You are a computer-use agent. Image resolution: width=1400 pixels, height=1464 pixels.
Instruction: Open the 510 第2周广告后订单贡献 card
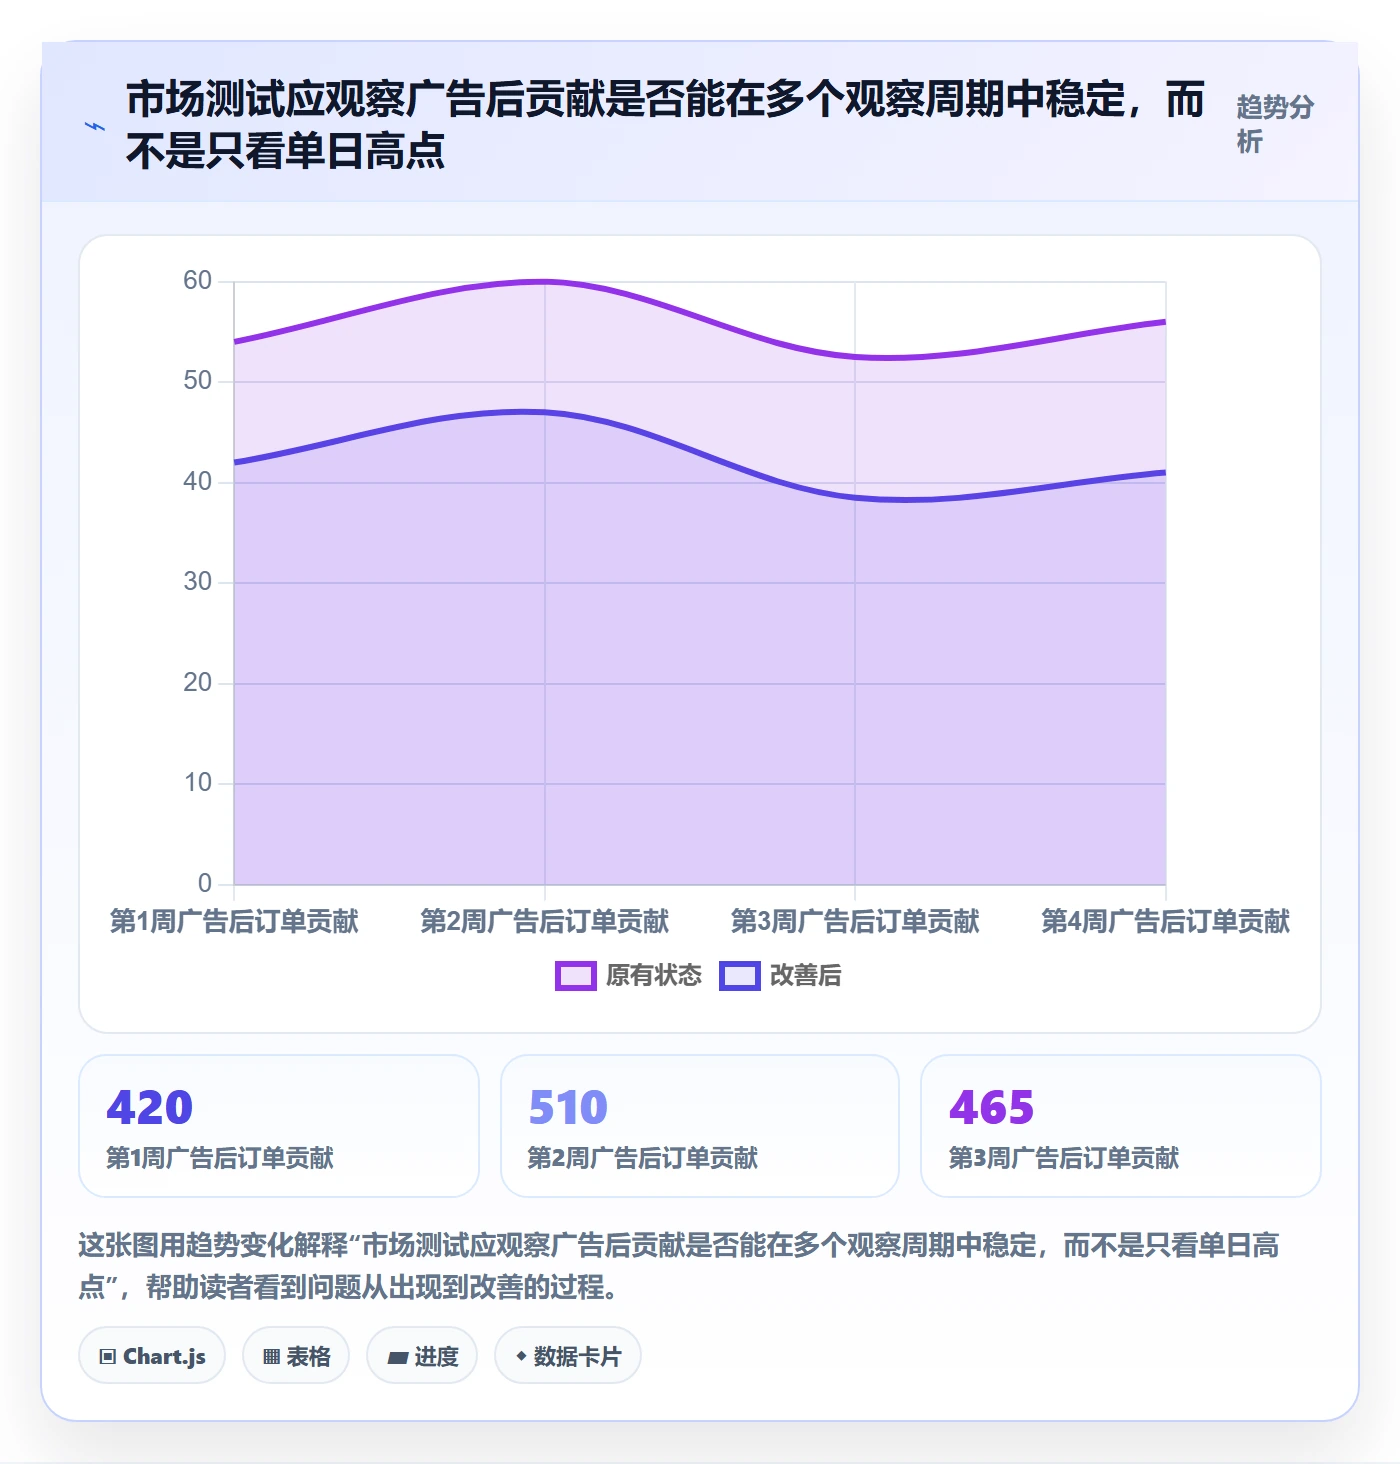click(700, 1126)
